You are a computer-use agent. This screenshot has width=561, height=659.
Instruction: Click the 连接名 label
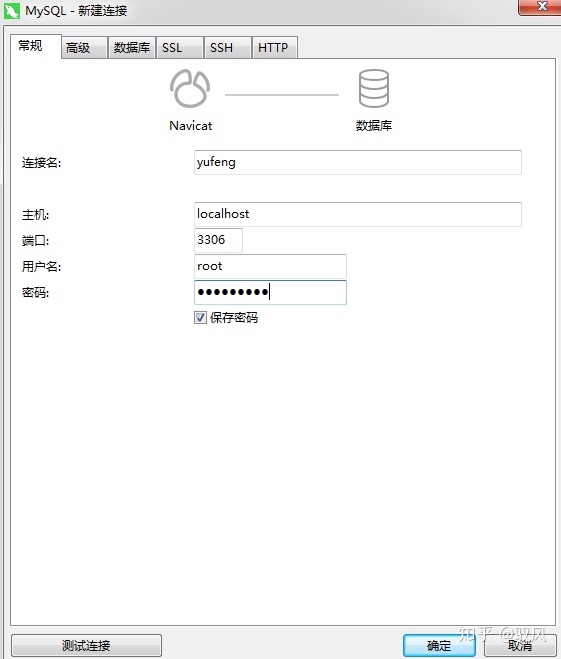tap(41, 163)
